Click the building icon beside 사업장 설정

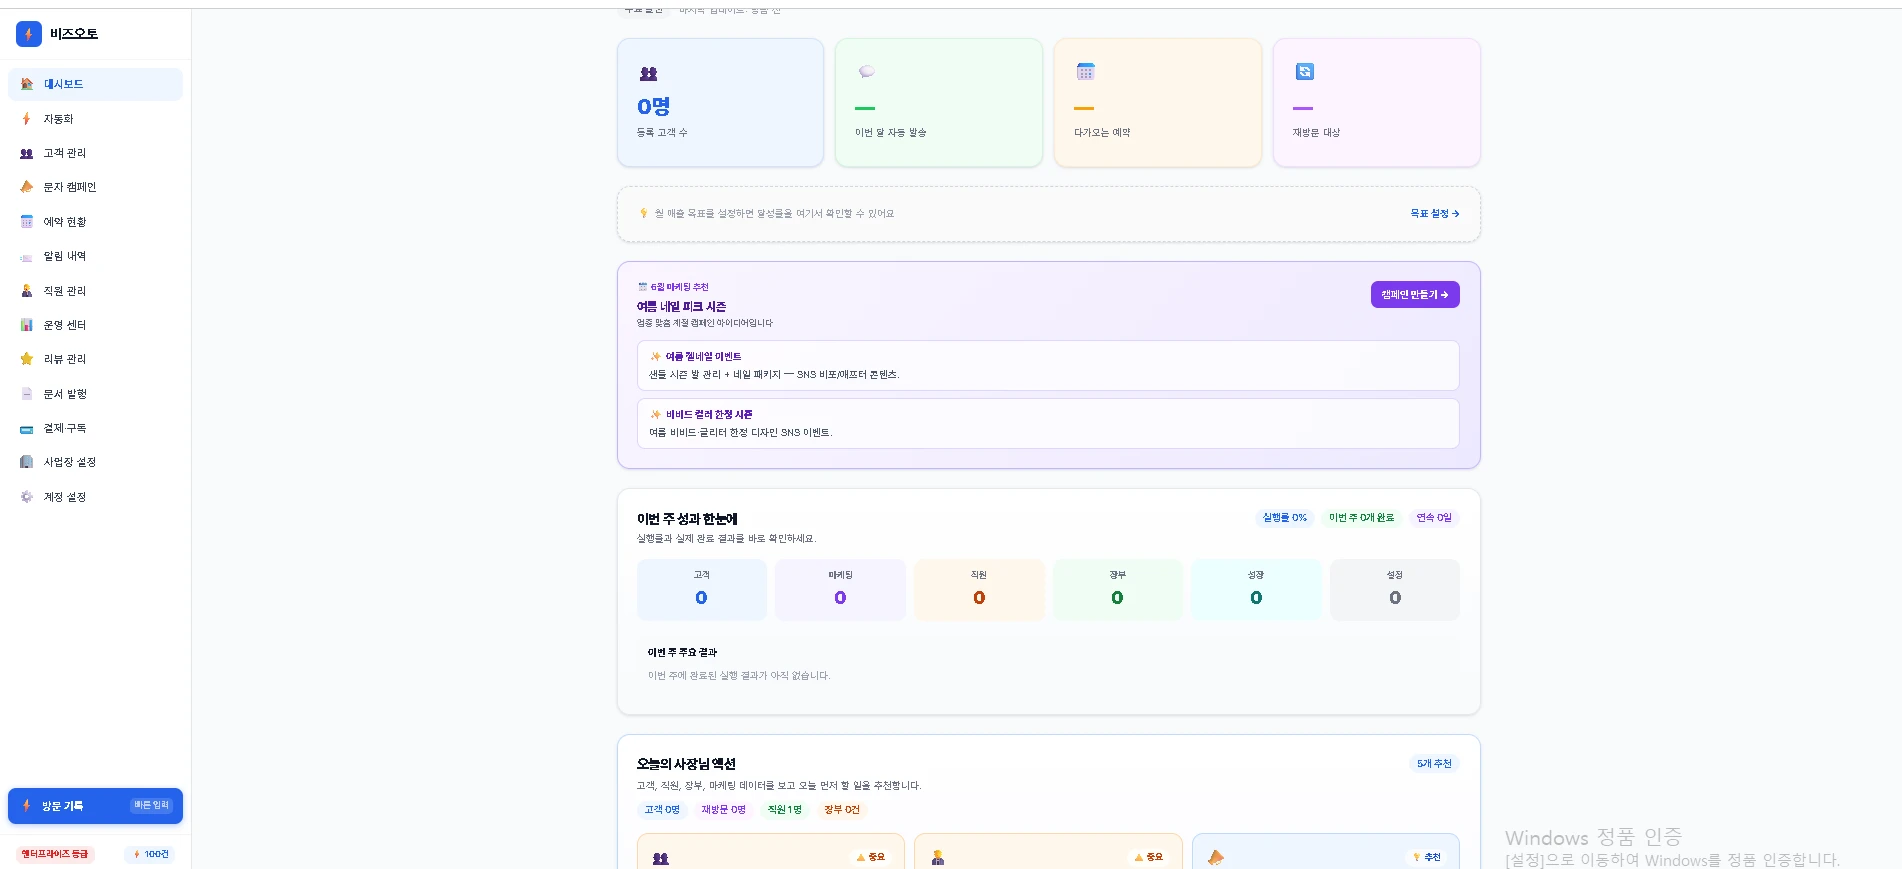pos(27,462)
